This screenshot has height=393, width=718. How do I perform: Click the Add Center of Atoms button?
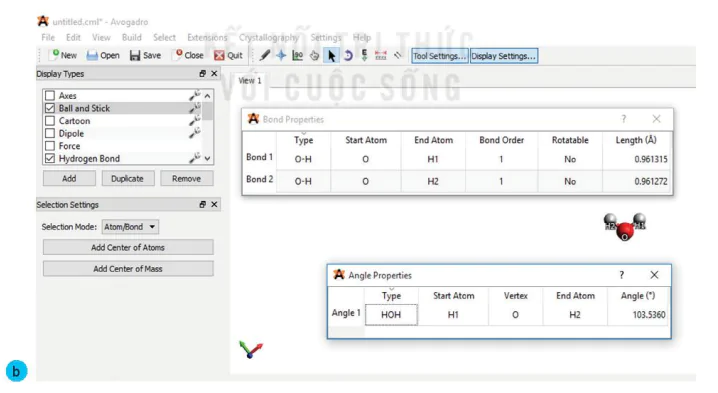[x=128, y=247]
